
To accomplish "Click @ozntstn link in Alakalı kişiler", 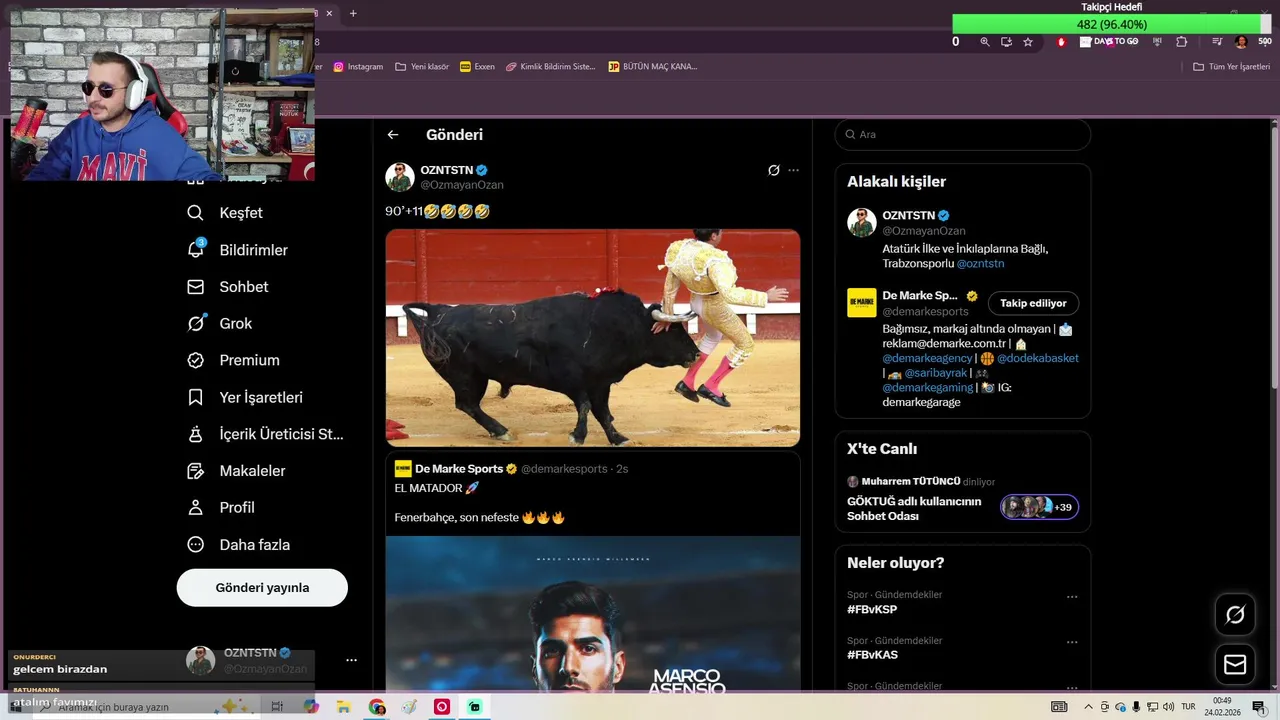I will tap(980, 264).
